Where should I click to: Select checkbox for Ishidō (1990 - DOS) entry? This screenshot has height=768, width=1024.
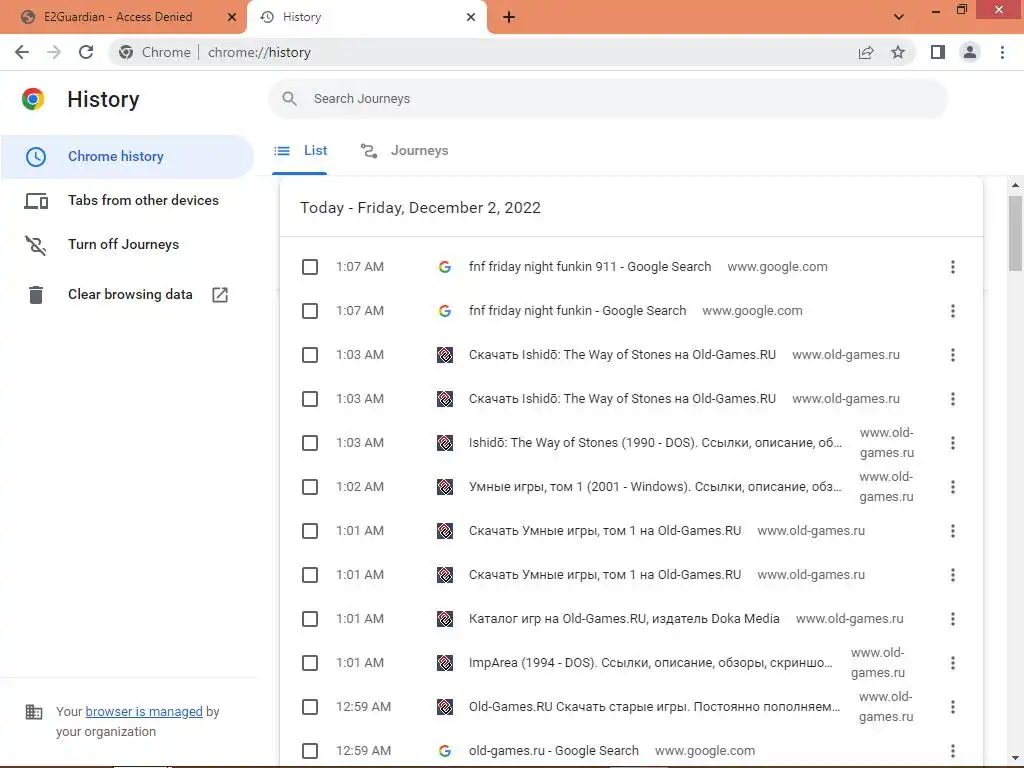[x=310, y=443]
